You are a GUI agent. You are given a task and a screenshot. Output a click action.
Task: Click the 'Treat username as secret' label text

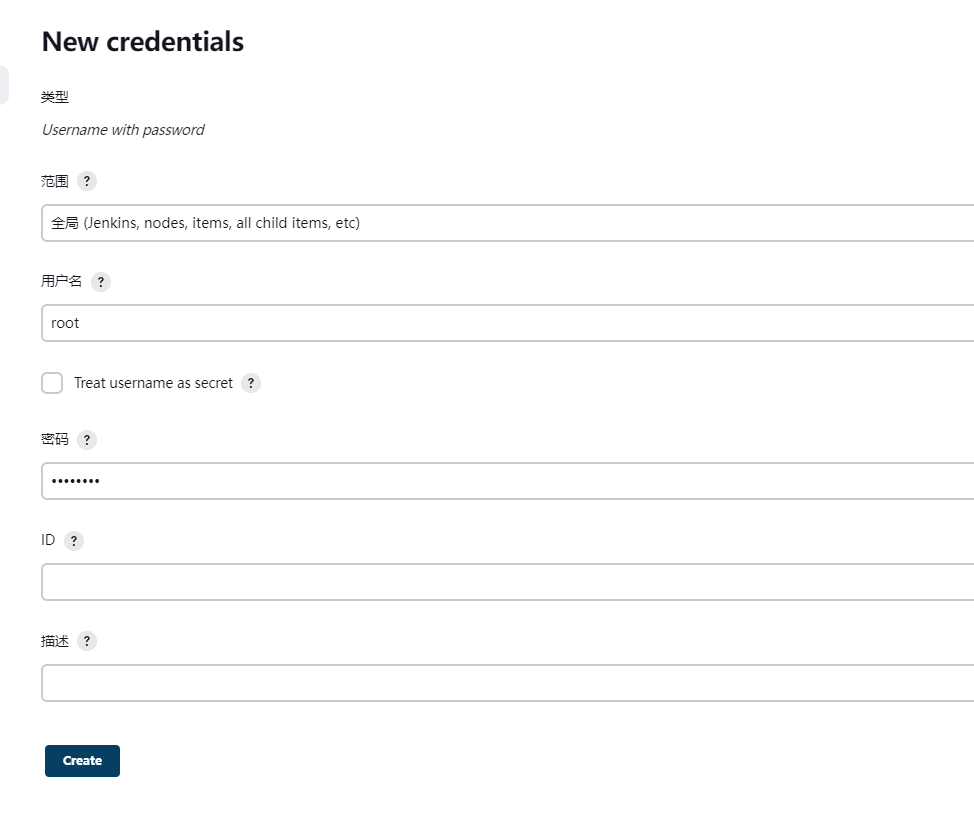coord(153,383)
